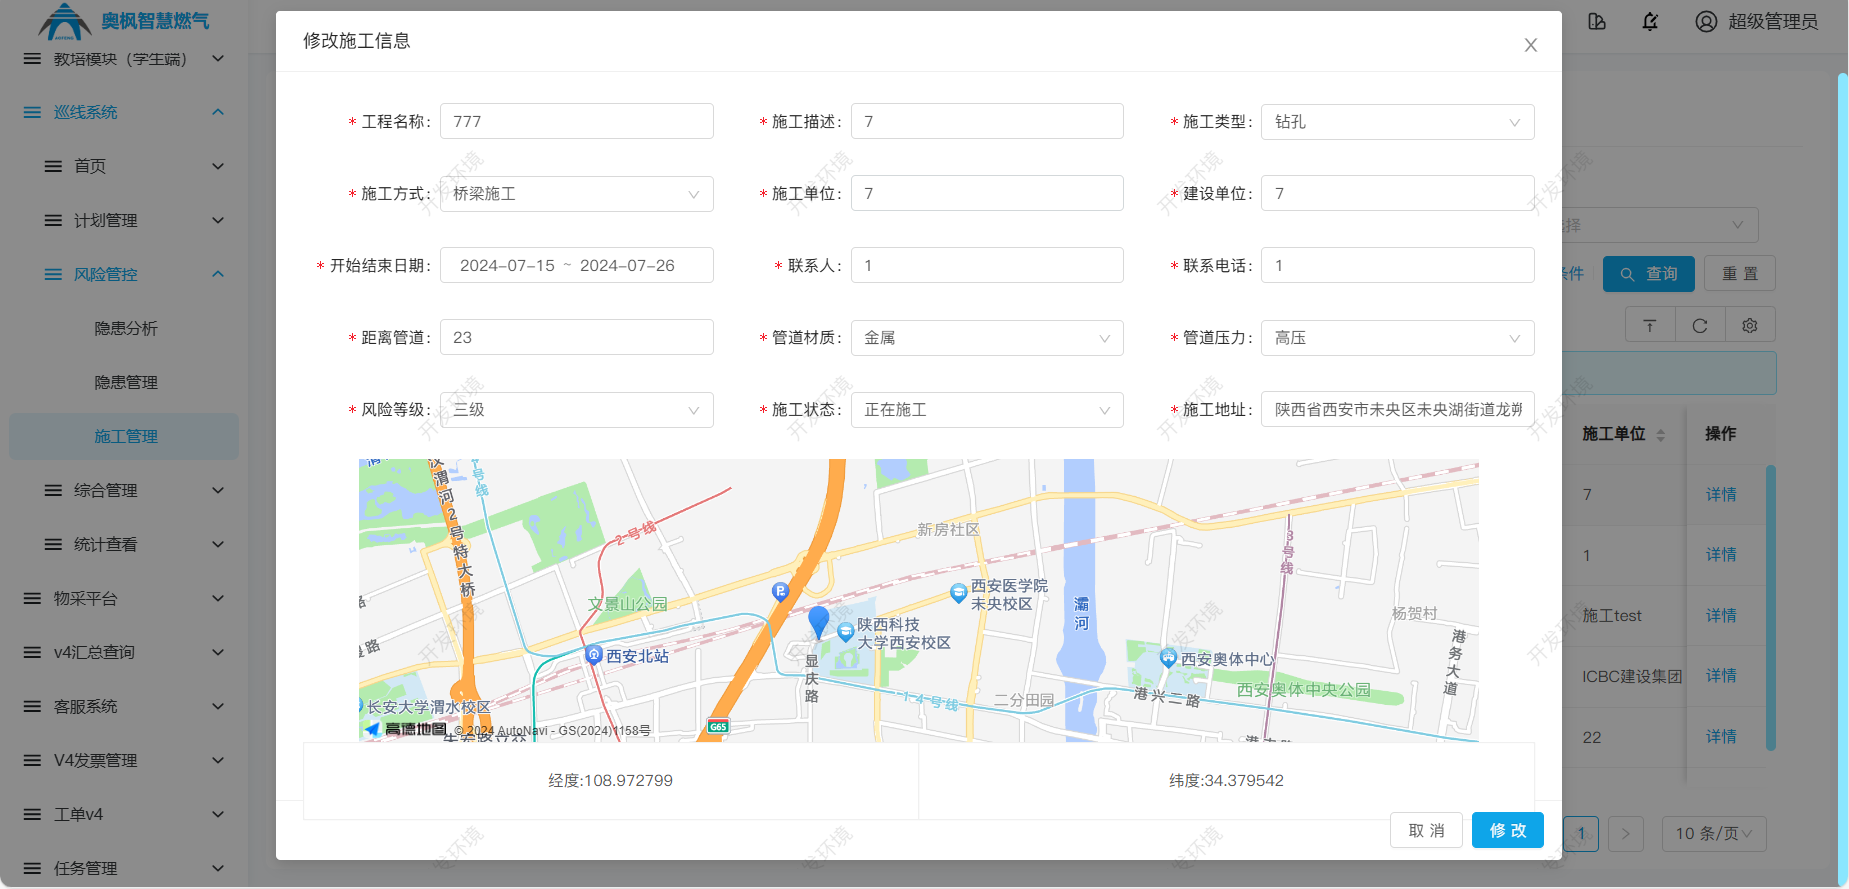
Task: Click the 纬度:34.379542 text
Action: 1226,781
